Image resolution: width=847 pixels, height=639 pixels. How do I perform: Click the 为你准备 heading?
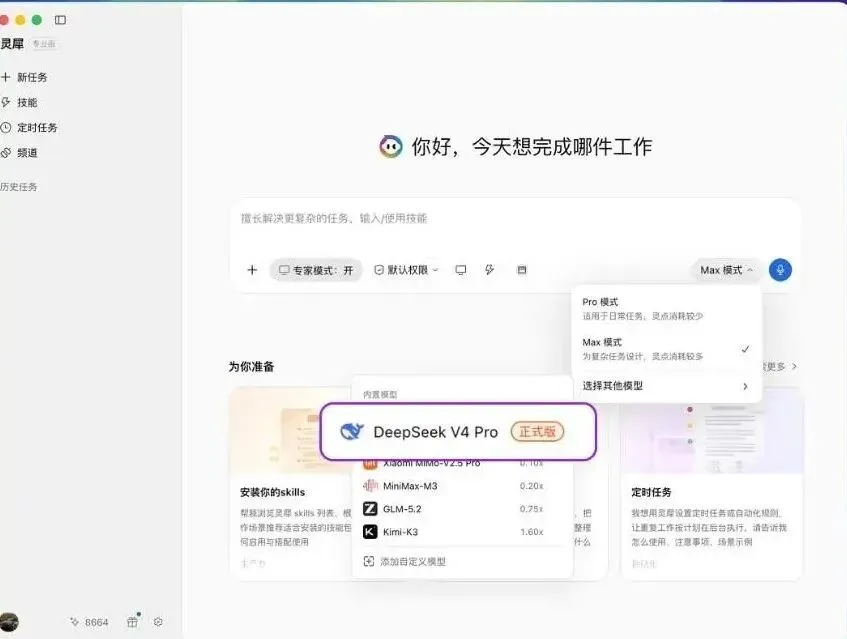pyautogui.click(x=252, y=367)
